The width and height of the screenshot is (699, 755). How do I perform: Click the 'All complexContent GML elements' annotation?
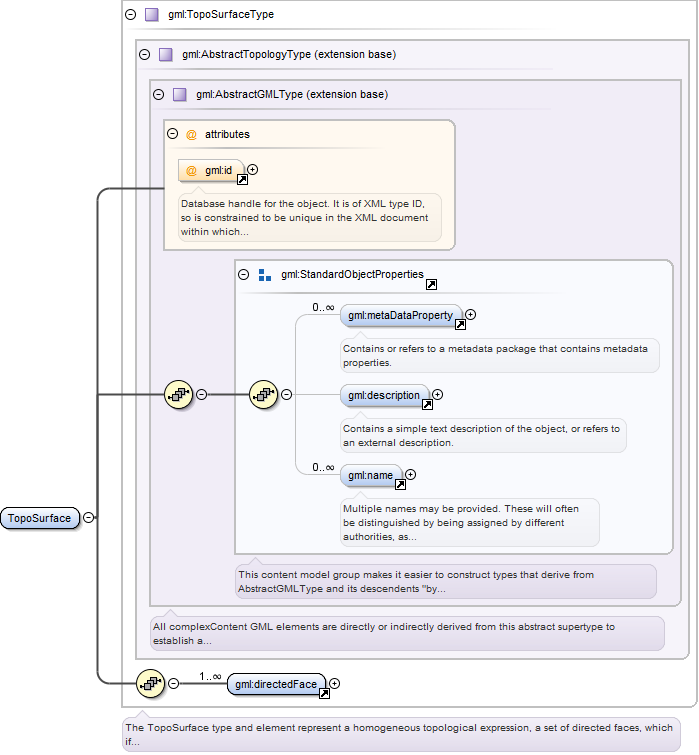[407, 633]
